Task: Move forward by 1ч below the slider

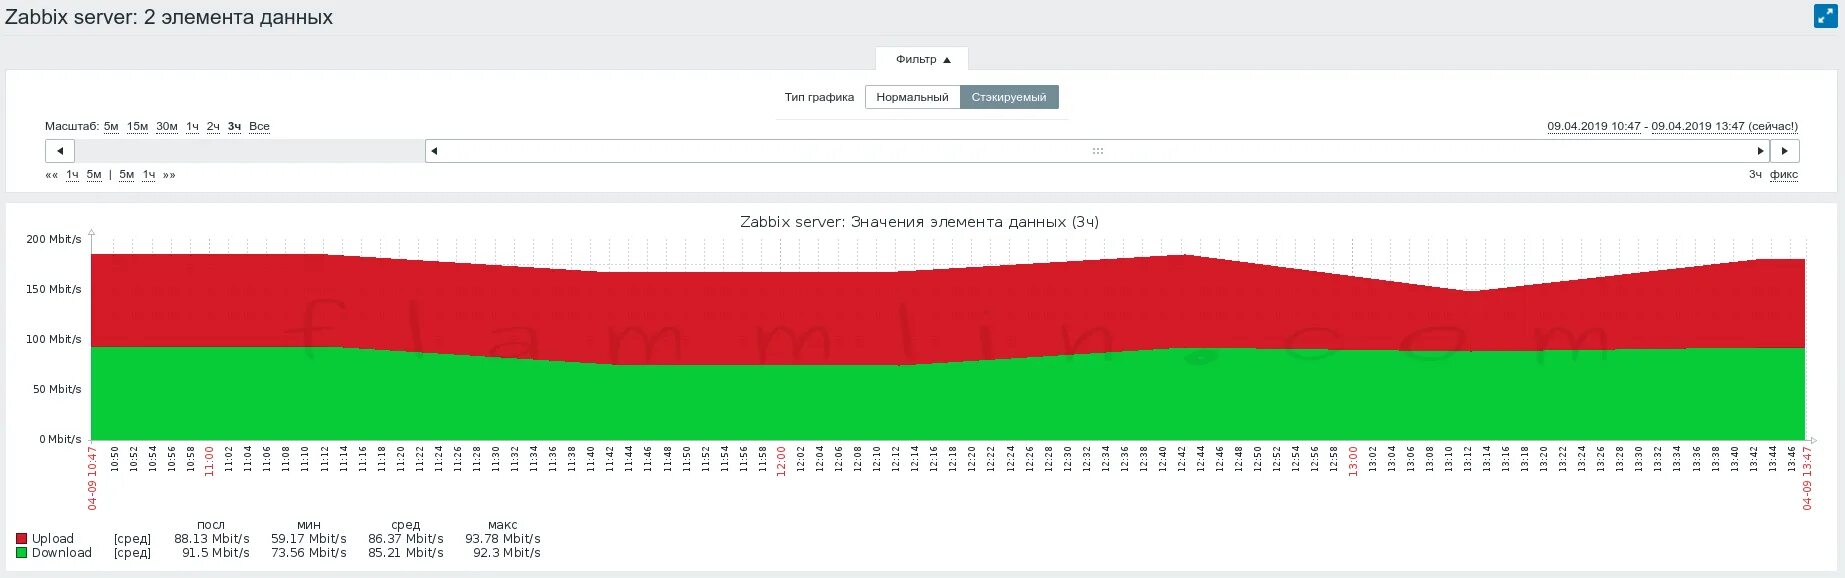Action: coord(149,175)
